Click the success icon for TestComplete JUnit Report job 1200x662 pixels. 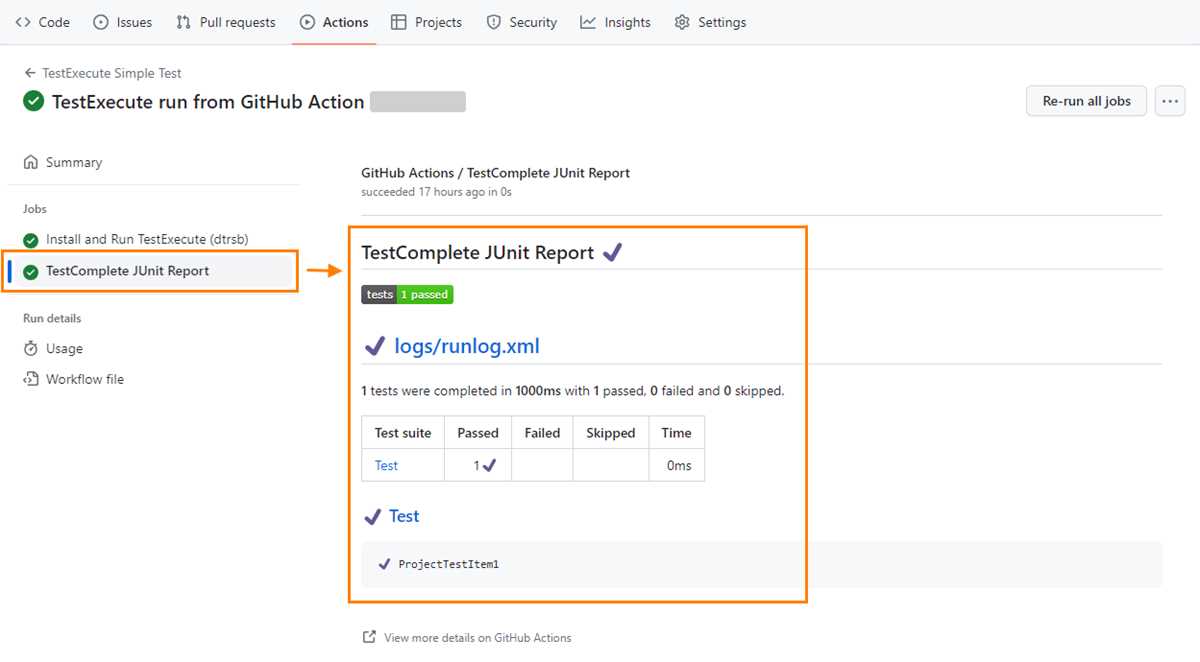pyautogui.click(x=31, y=271)
